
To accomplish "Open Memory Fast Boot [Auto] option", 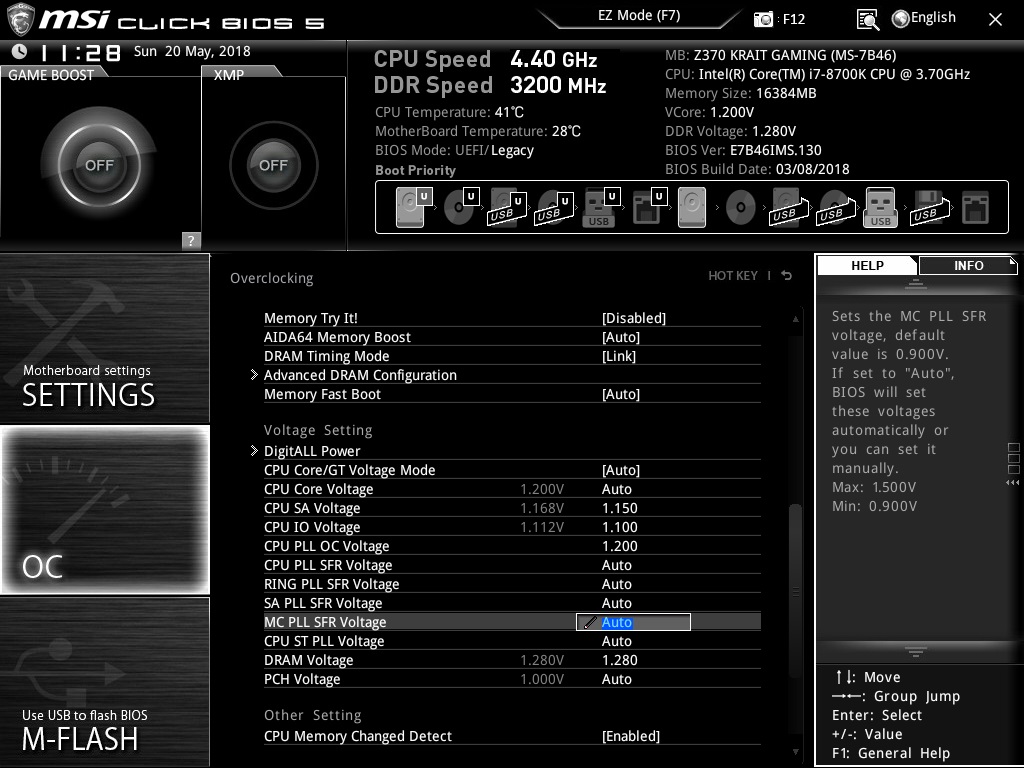I will click(620, 394).
